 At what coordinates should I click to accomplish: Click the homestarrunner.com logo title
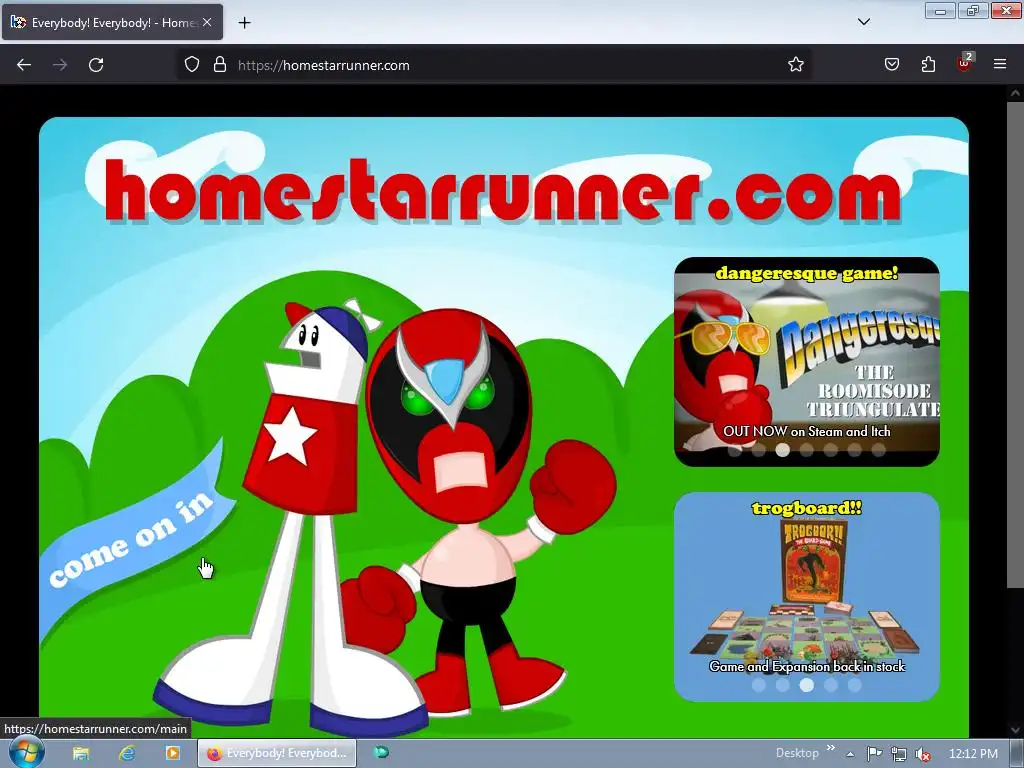(x=504, y=190)
